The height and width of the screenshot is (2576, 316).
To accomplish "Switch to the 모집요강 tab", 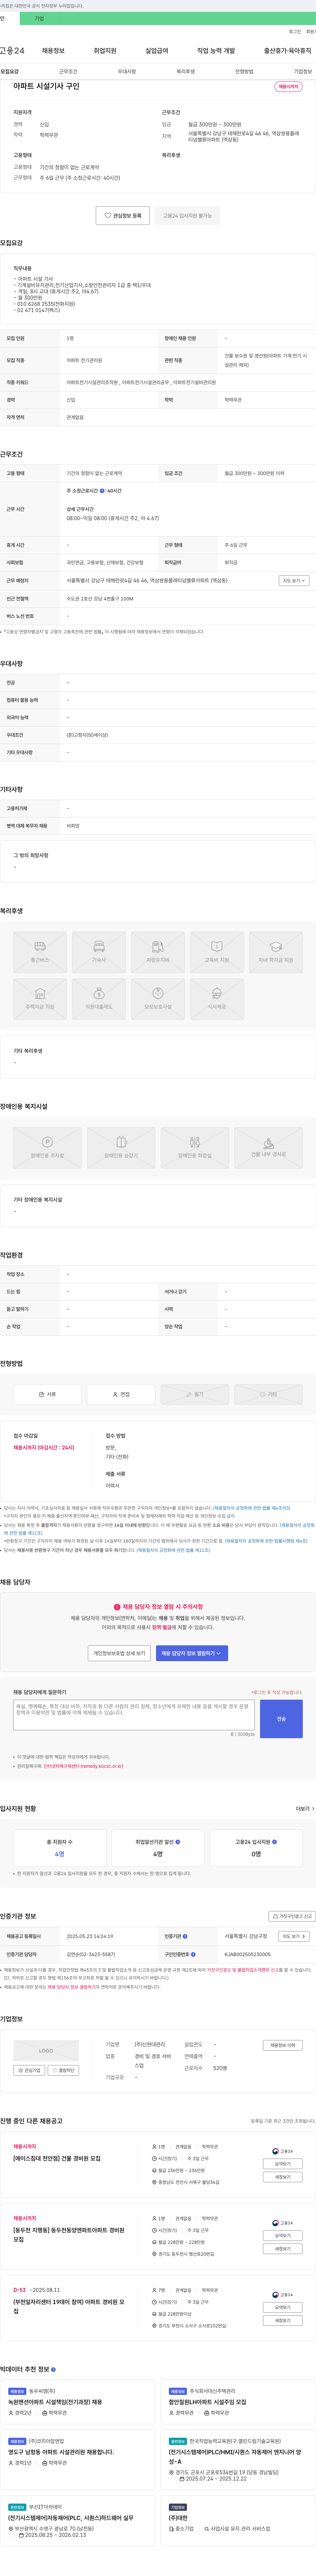I will coord(9,72).
